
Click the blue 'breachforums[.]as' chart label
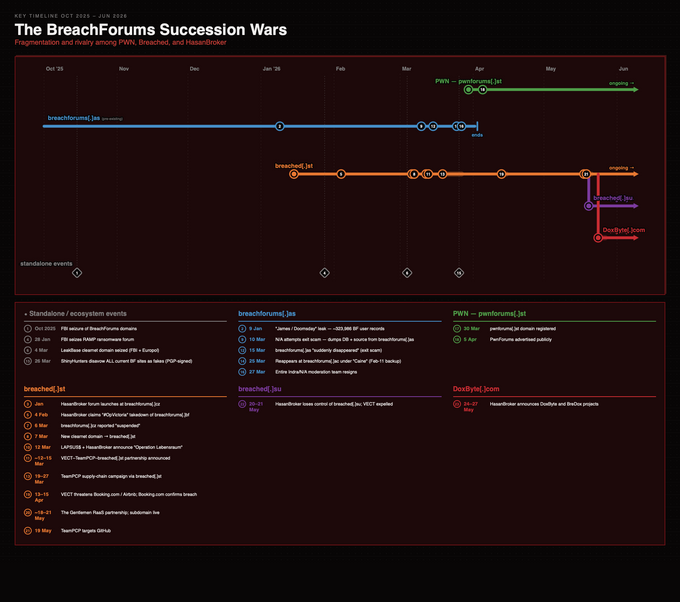pos(74,118)
